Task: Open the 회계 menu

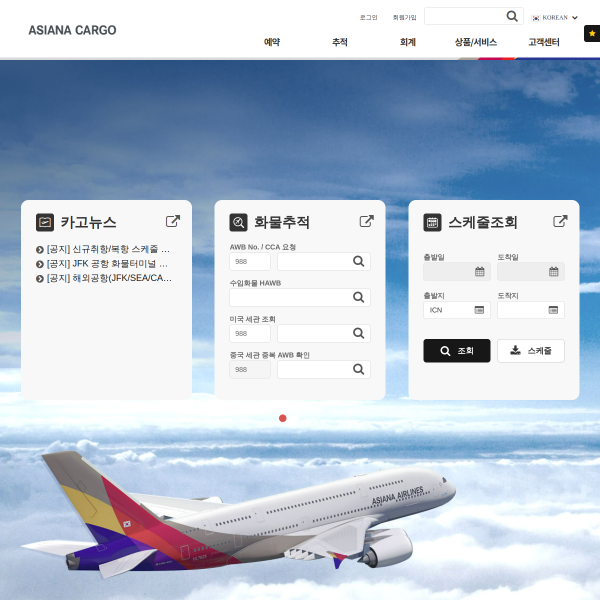Action: pyautogui.click(x=408, y=42)
